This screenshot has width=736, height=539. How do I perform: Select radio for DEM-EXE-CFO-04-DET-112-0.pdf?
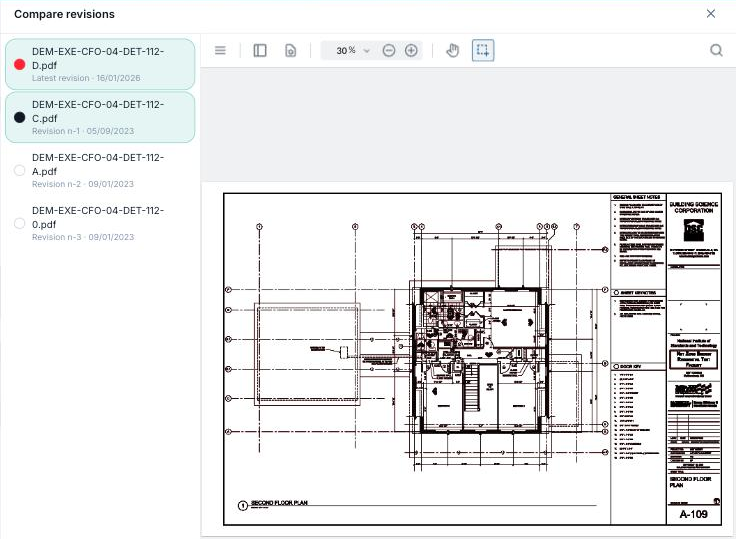(x=20, y=223)
